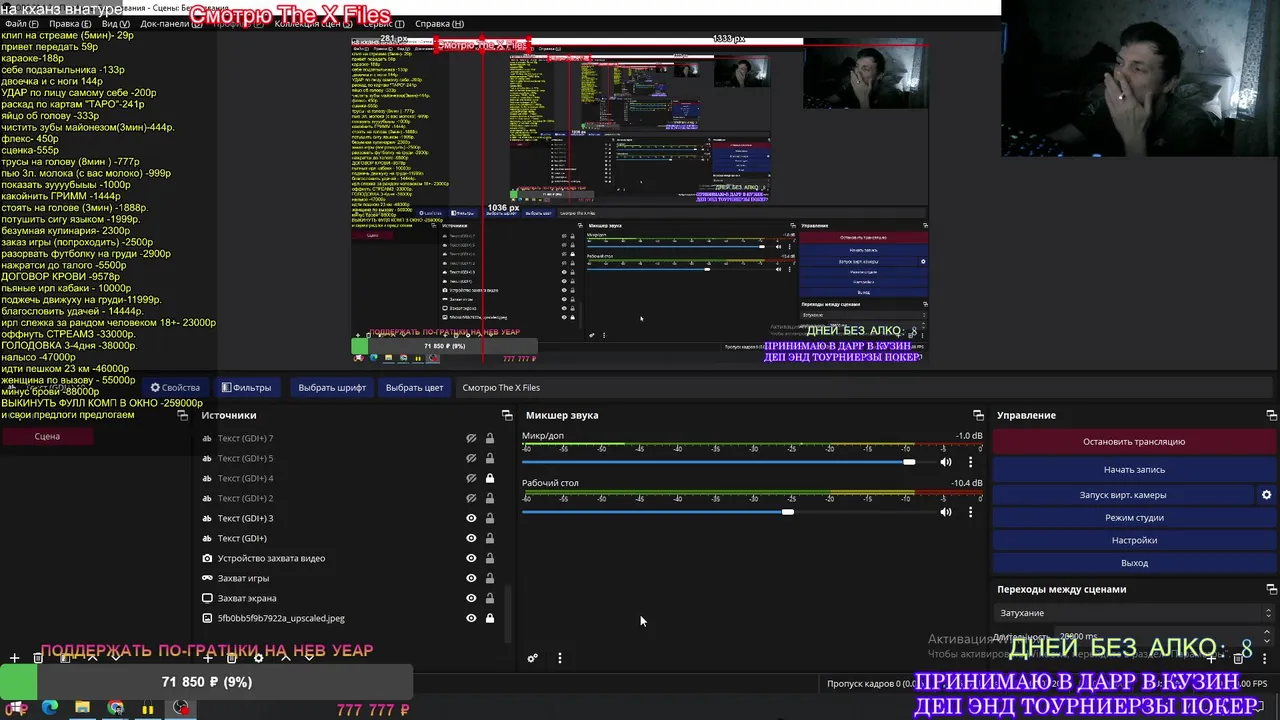The height and width of the screenshot is (720, 1280).
Task: Add a new scene with the plus icon in the Scenes panel
Action: click(14, 658)
